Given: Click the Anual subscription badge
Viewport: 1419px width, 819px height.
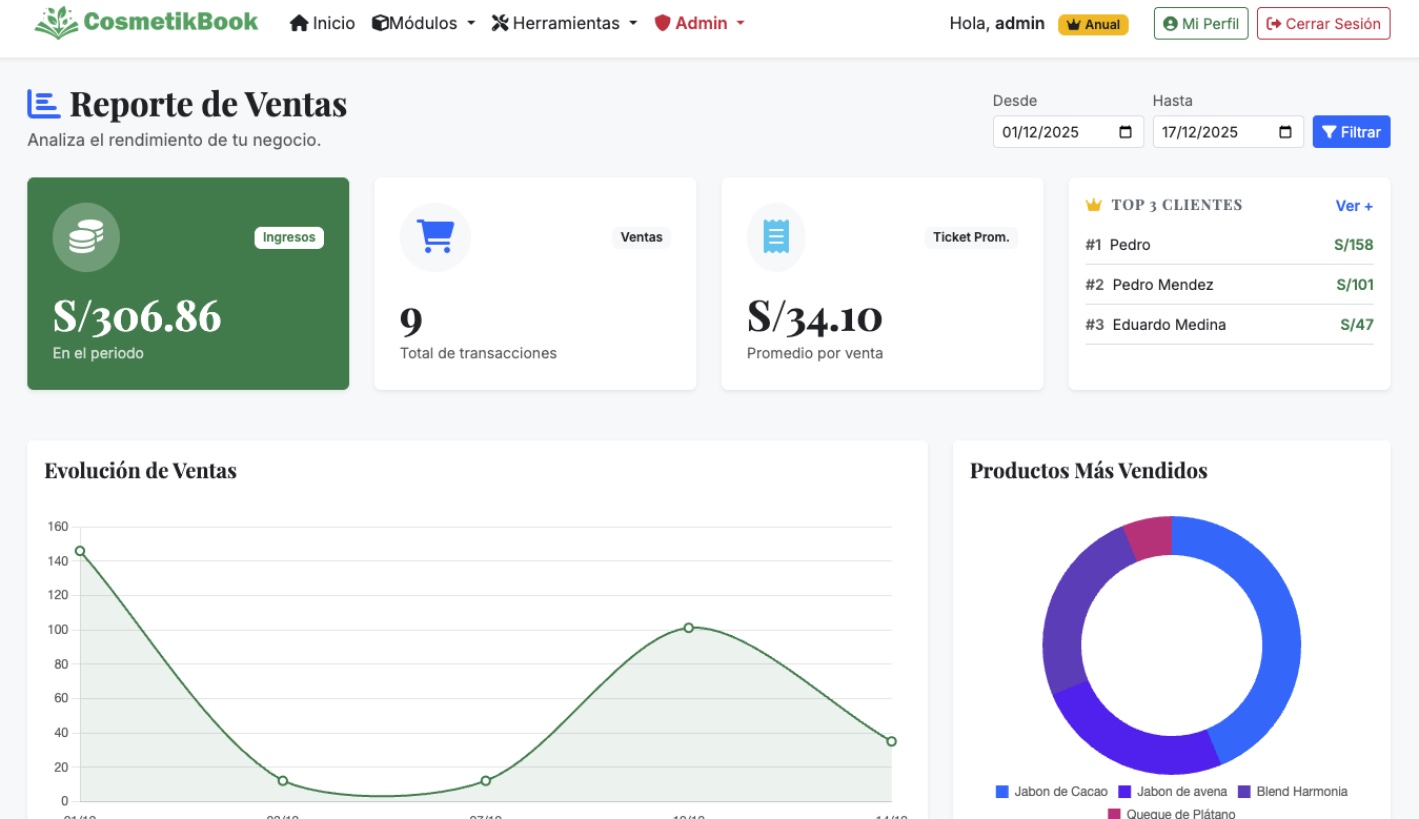Looking at the screenshot, I should coord(1093,25).
